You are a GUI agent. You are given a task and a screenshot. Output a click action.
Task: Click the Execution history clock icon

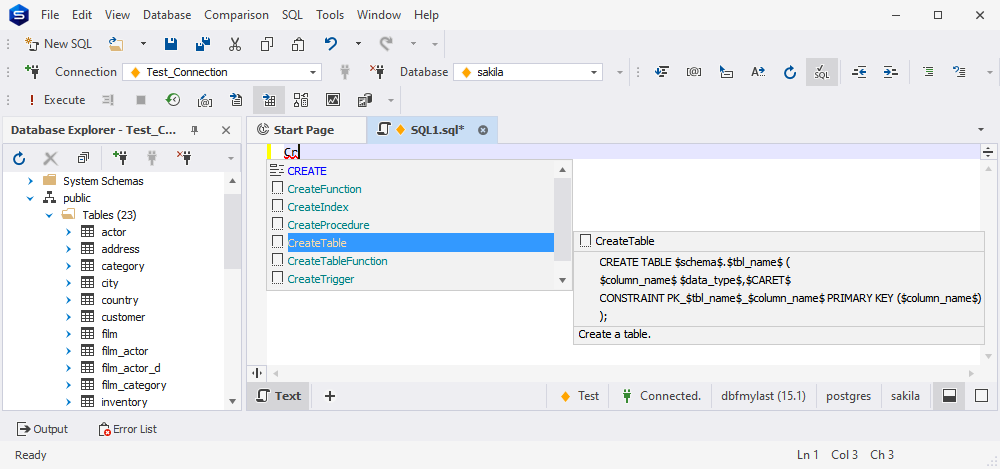[173, 100]
